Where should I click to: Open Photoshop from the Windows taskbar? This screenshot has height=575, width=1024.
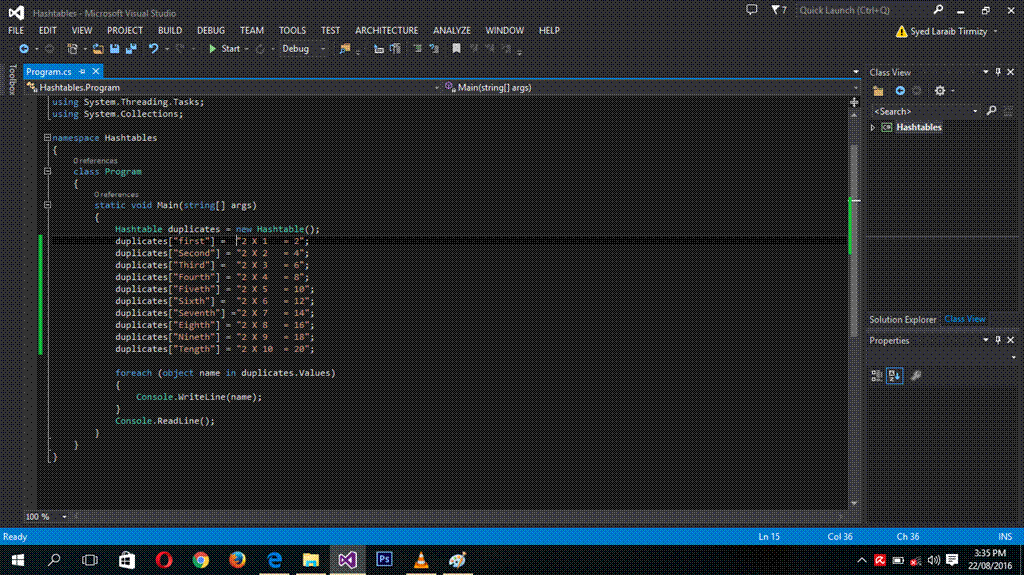383,560
